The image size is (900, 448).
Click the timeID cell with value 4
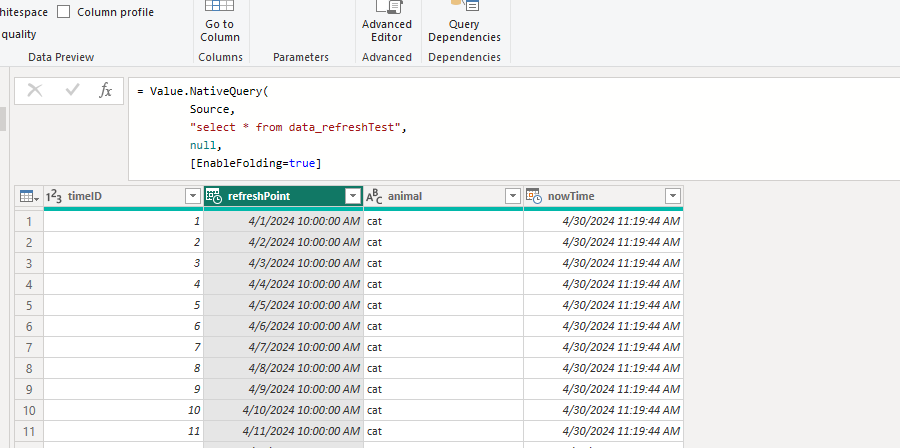123,285
